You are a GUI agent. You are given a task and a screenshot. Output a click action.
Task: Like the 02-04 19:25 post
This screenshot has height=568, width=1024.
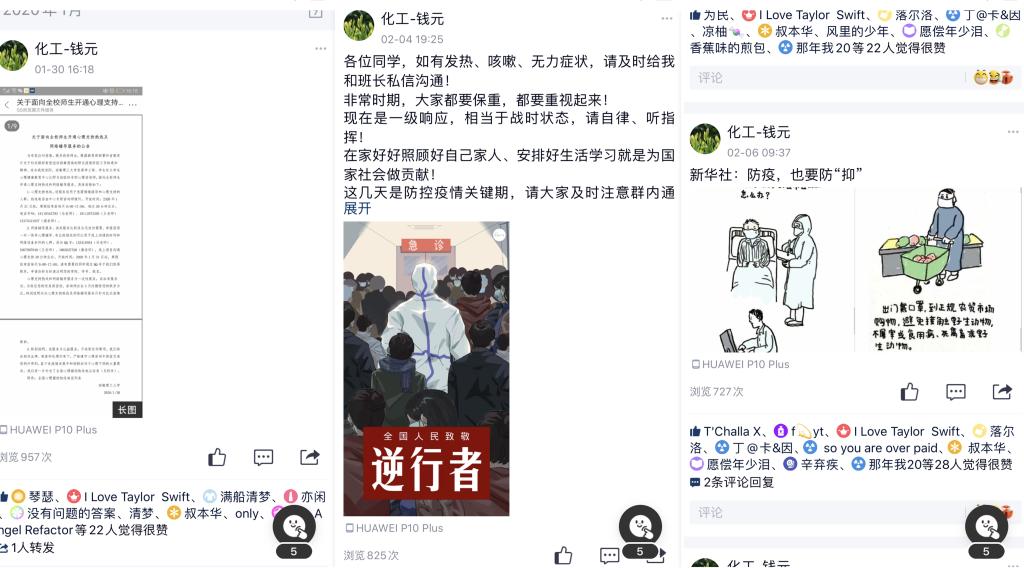pyautogui.click(x=563, y=556)
